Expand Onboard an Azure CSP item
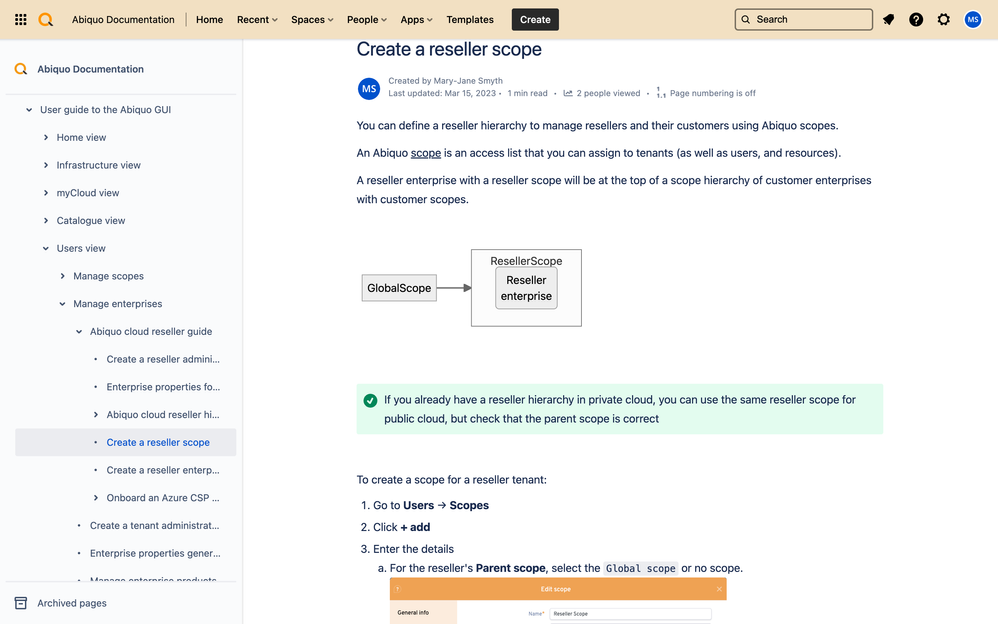Image resolution: width=998 pixels, height=624 pixels. [x=95, y=498]
